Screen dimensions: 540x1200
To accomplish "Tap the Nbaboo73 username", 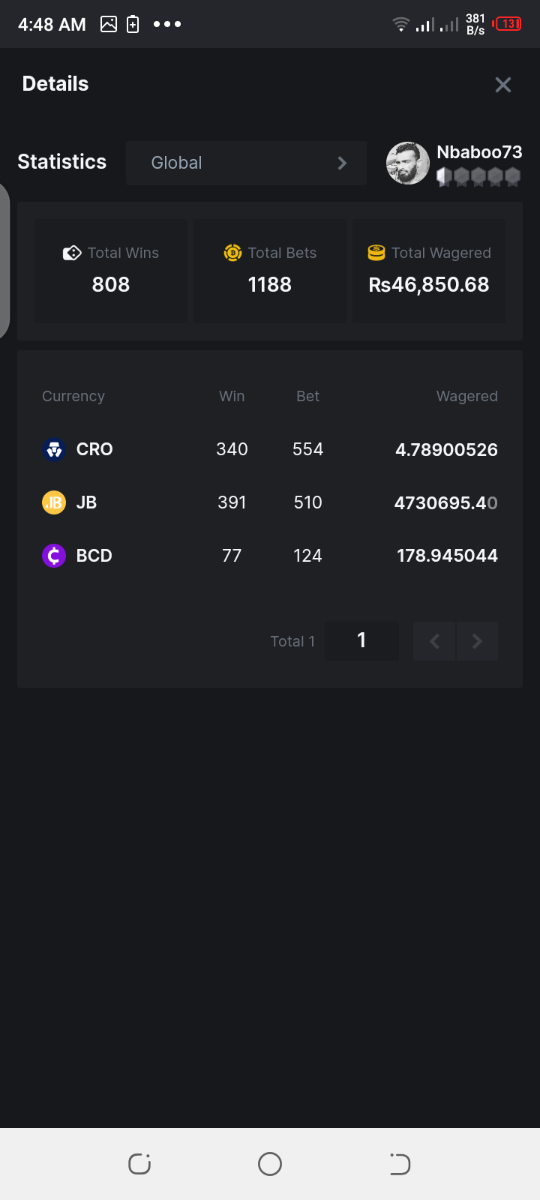I will point(479,152).
